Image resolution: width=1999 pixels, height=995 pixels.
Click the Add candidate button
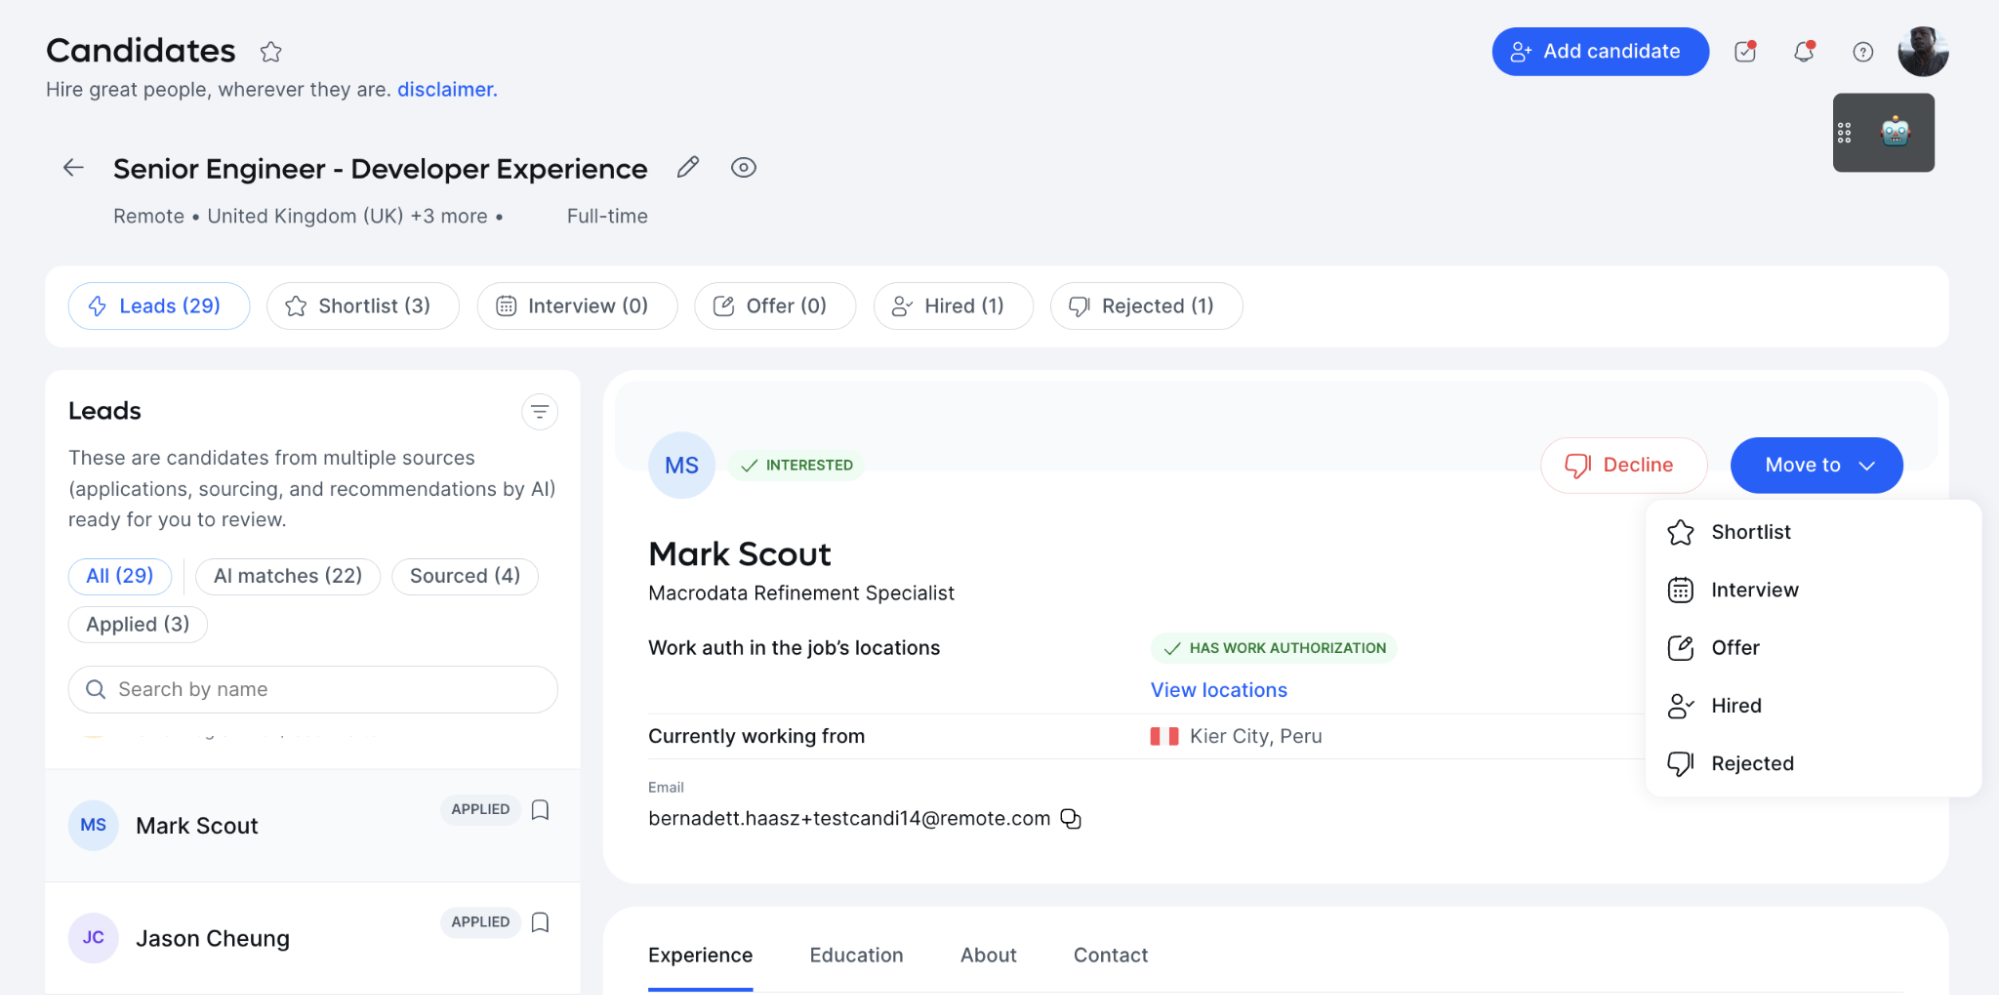point(1599,51)
